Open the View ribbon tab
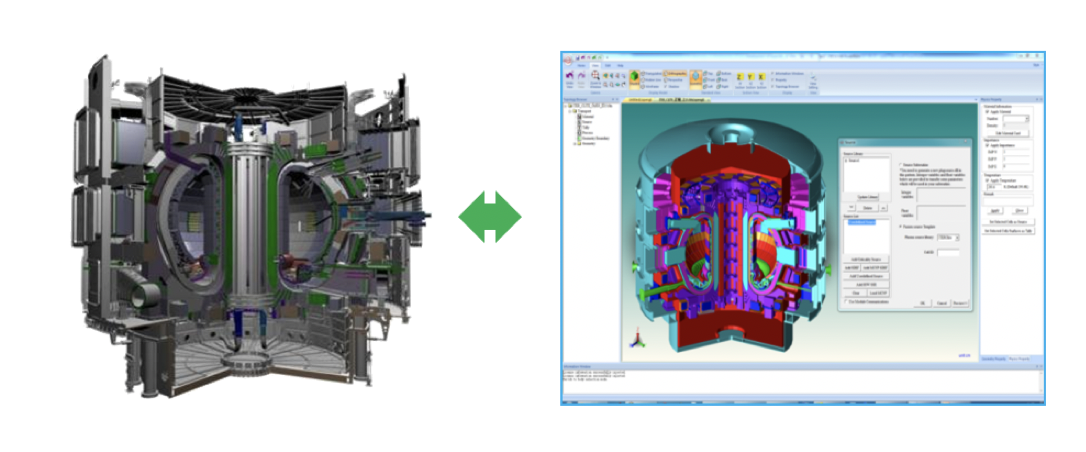The width and height of the screenshot is (1086, 452). coord(596,65)
